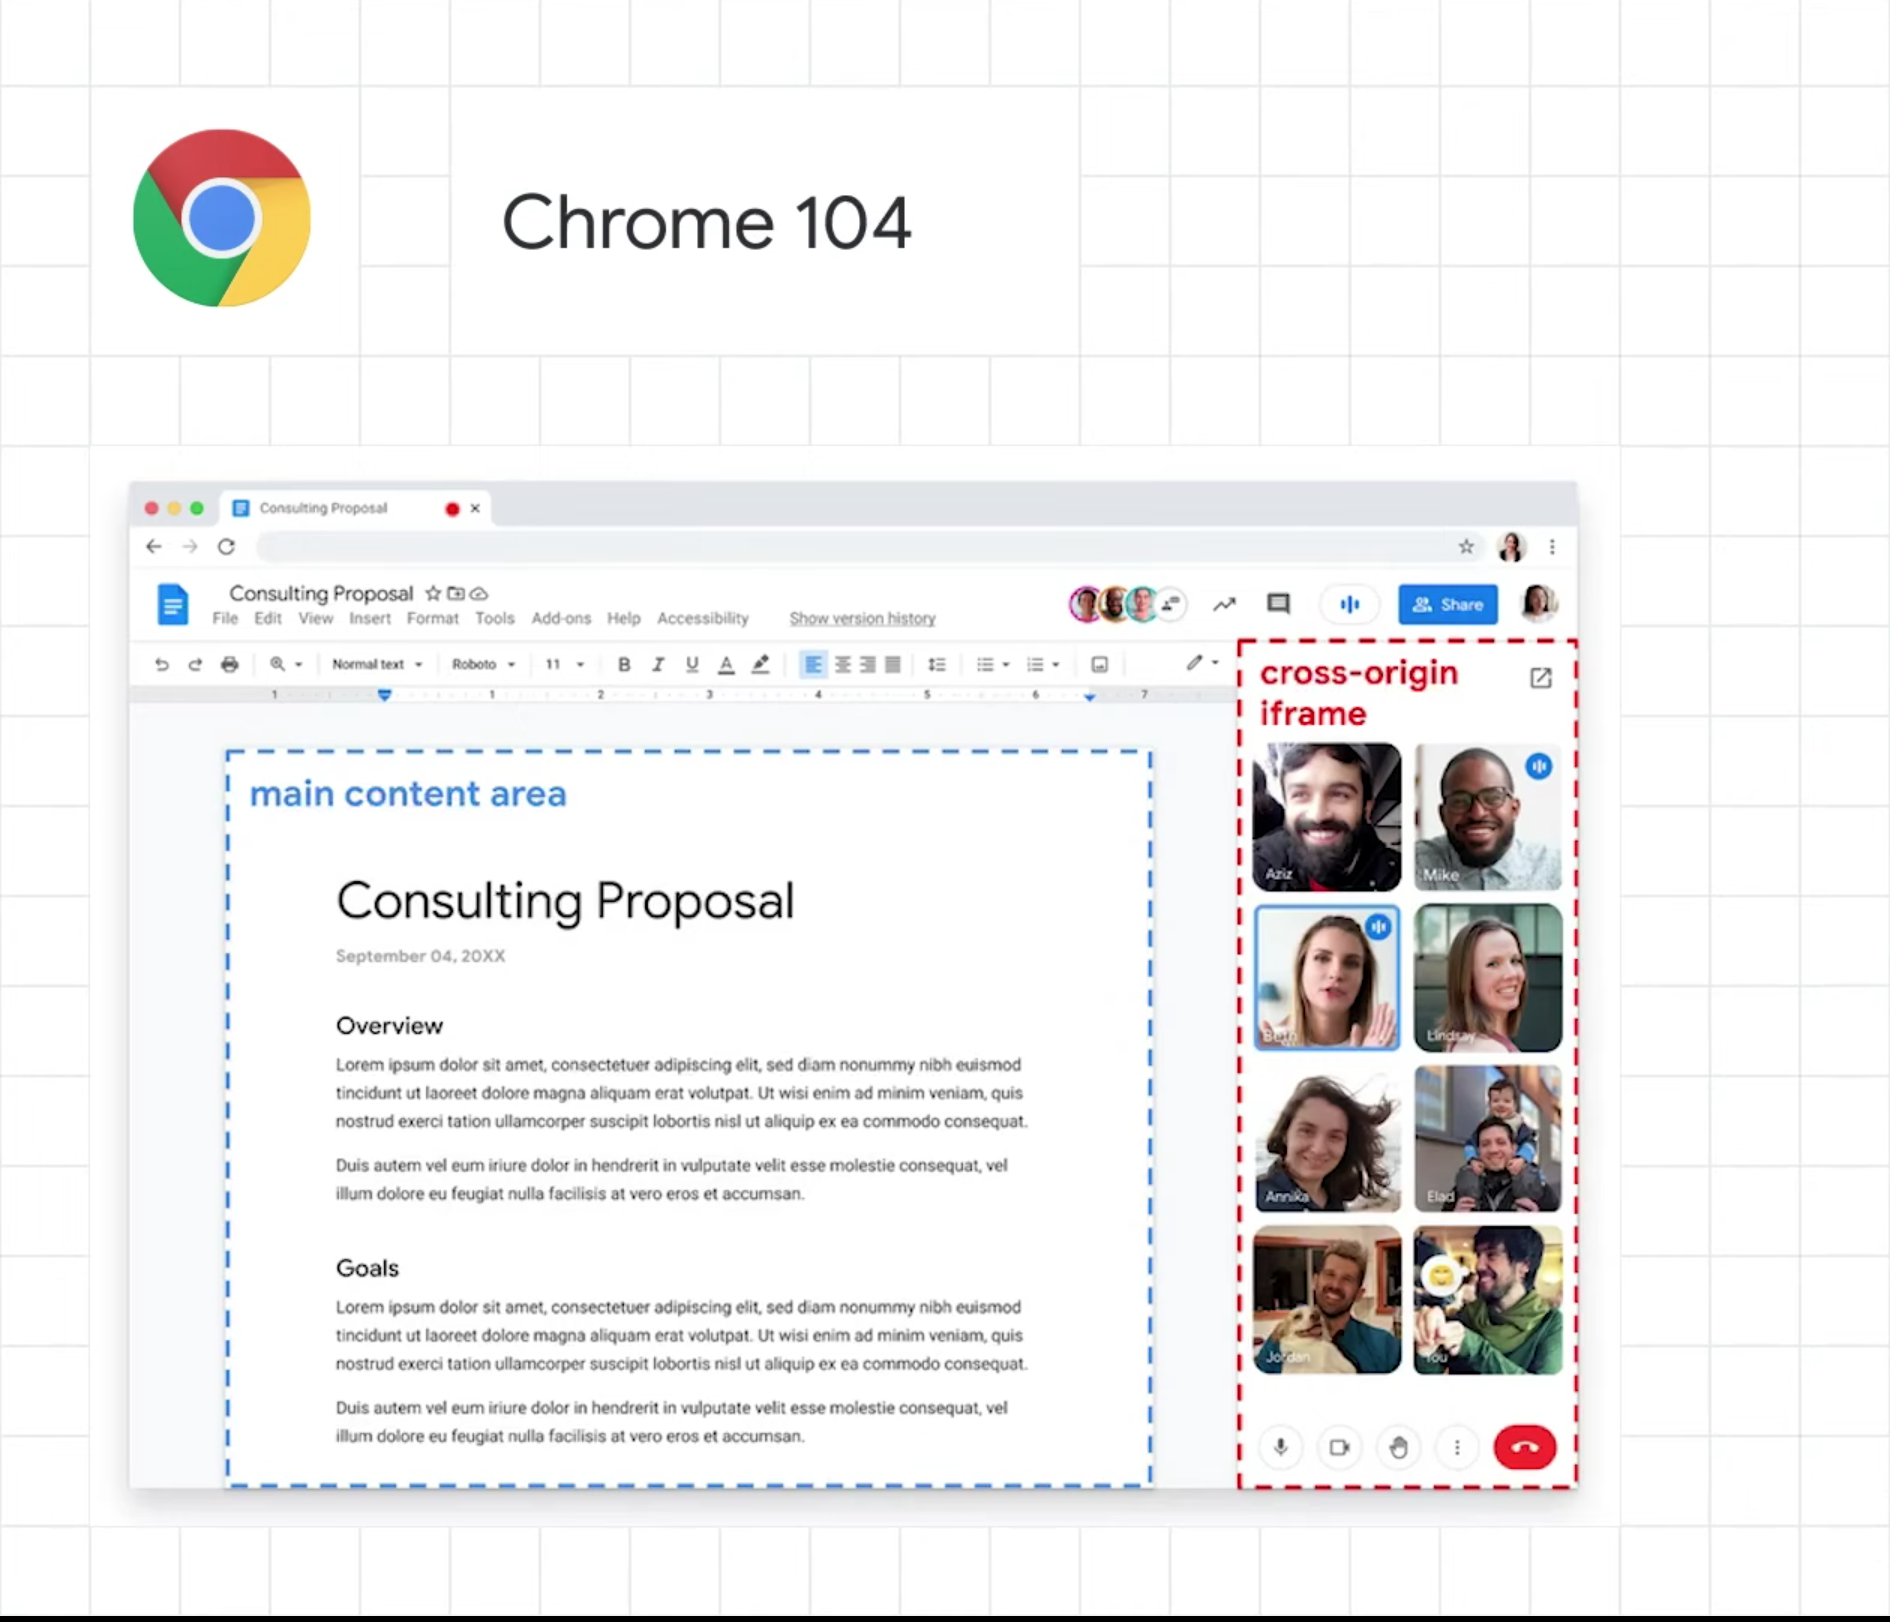Open Chrome three-dot menu

pos(1552,546)
